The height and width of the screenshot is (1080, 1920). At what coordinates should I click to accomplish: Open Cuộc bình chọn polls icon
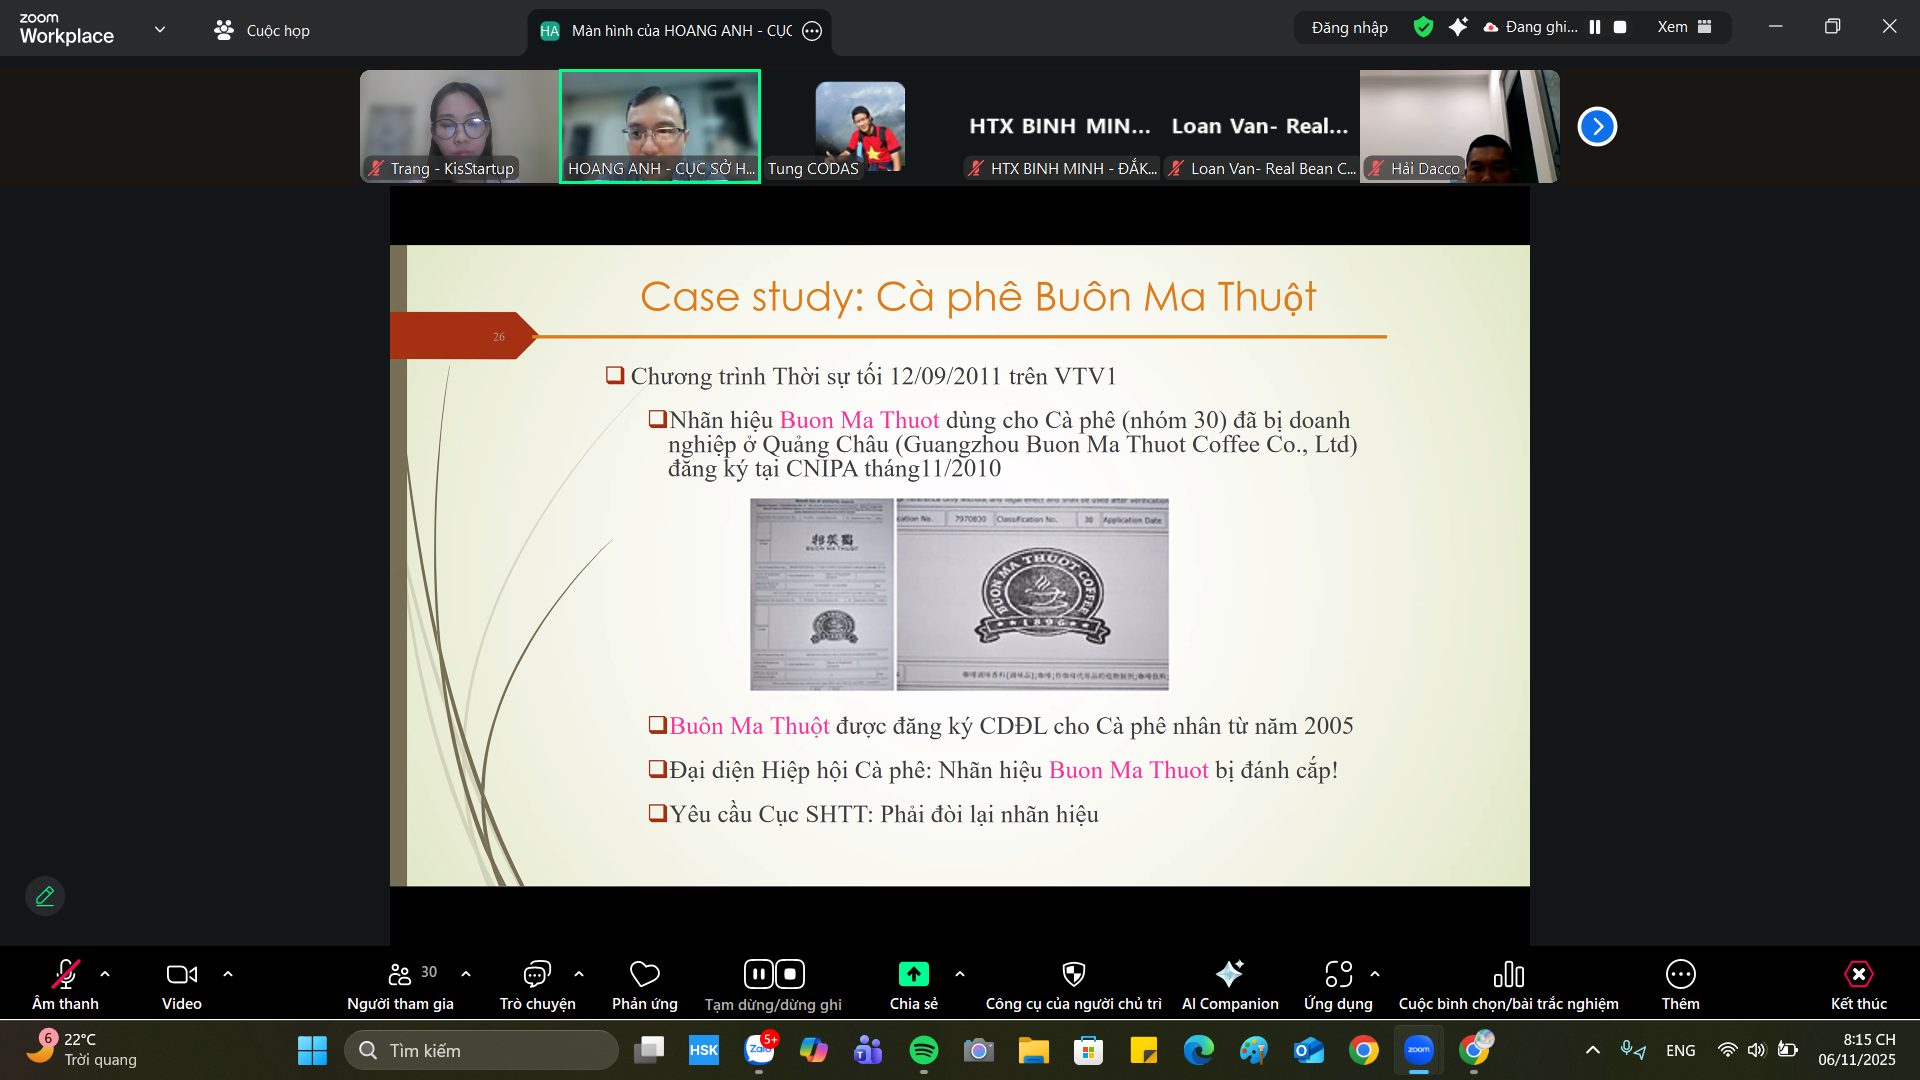(x=1508, y=974)
